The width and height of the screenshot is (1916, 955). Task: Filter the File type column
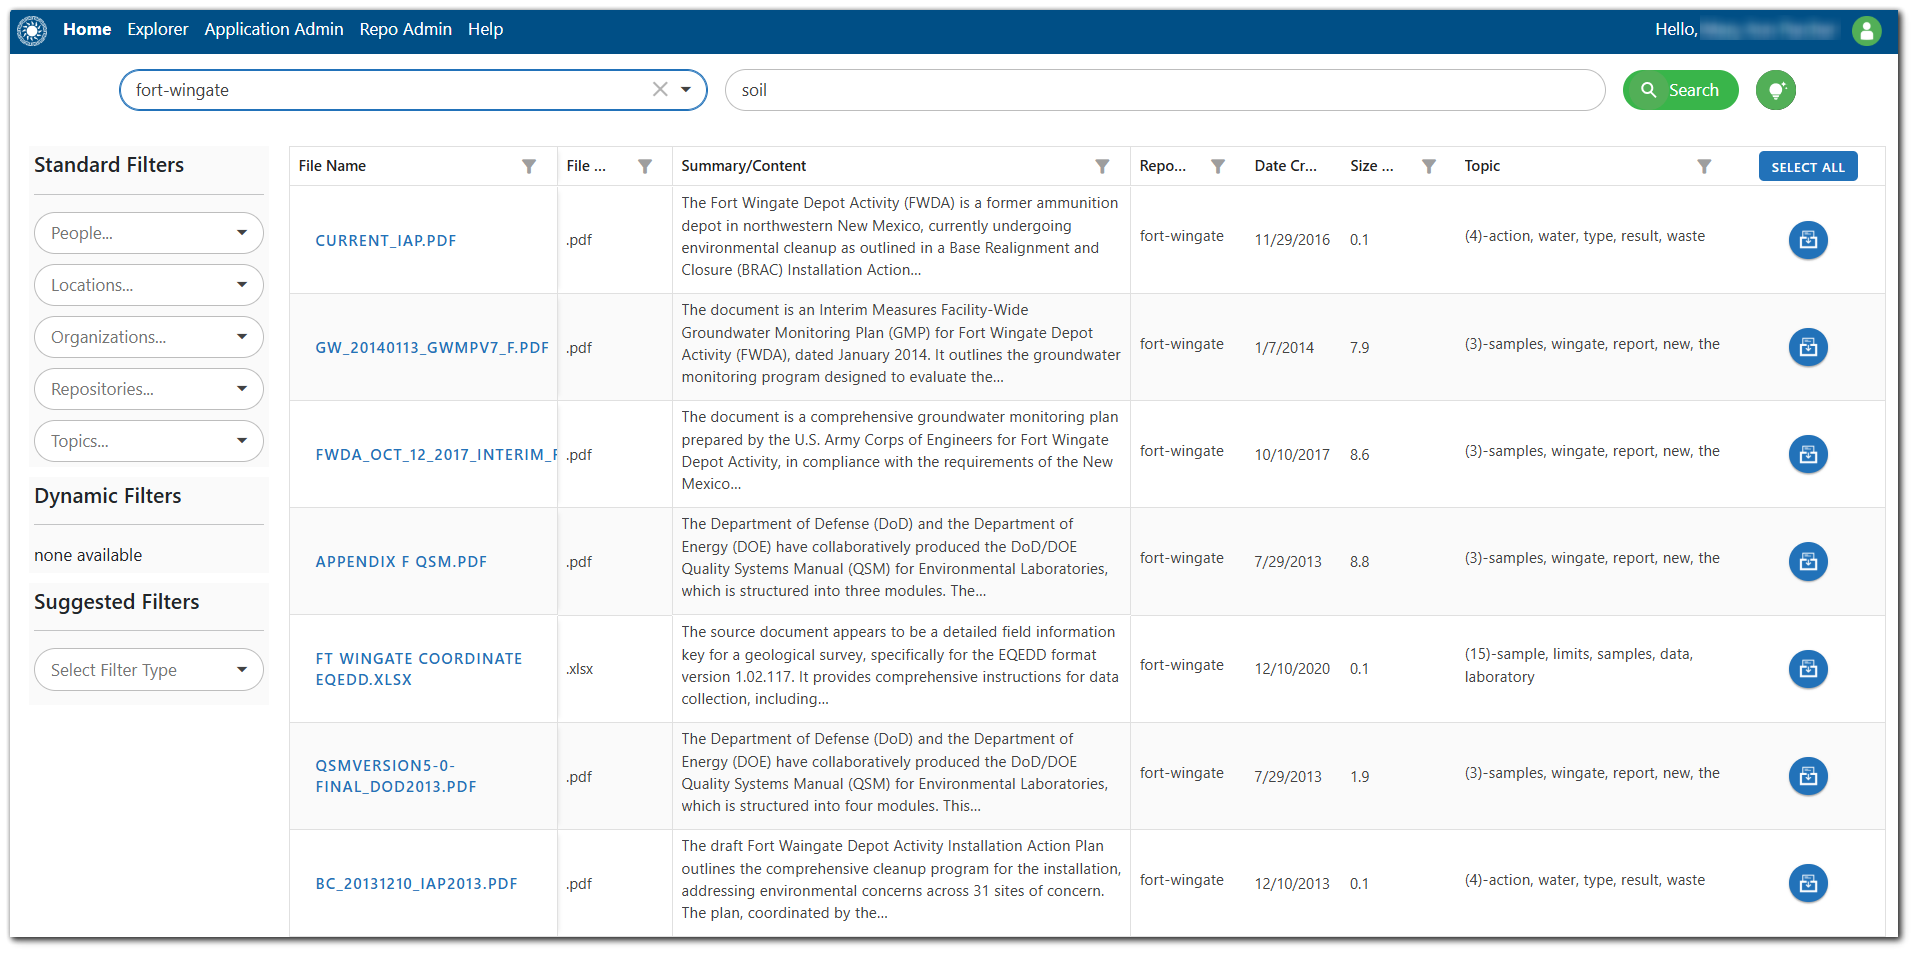[645, 166]
